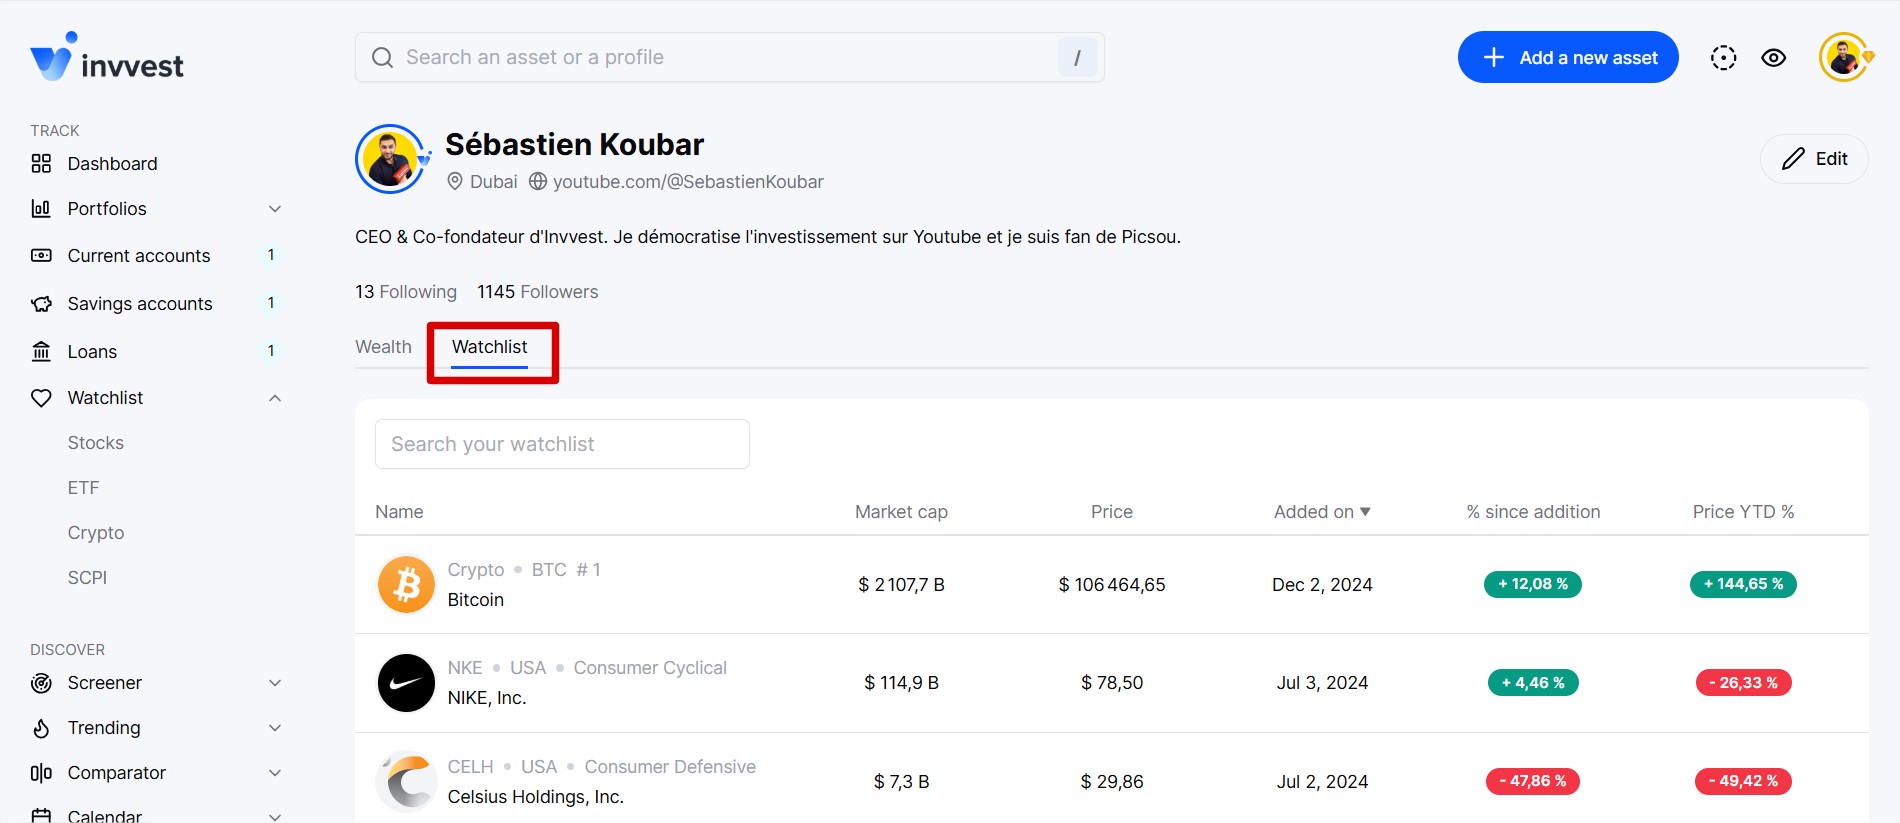Open Current accounts

(x=139, y=255)
